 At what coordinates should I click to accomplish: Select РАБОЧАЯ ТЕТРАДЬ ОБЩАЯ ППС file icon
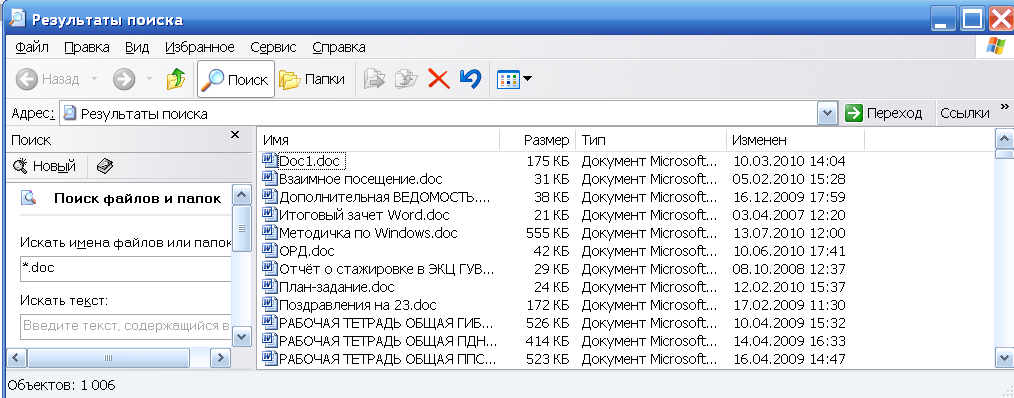(269, 359)
